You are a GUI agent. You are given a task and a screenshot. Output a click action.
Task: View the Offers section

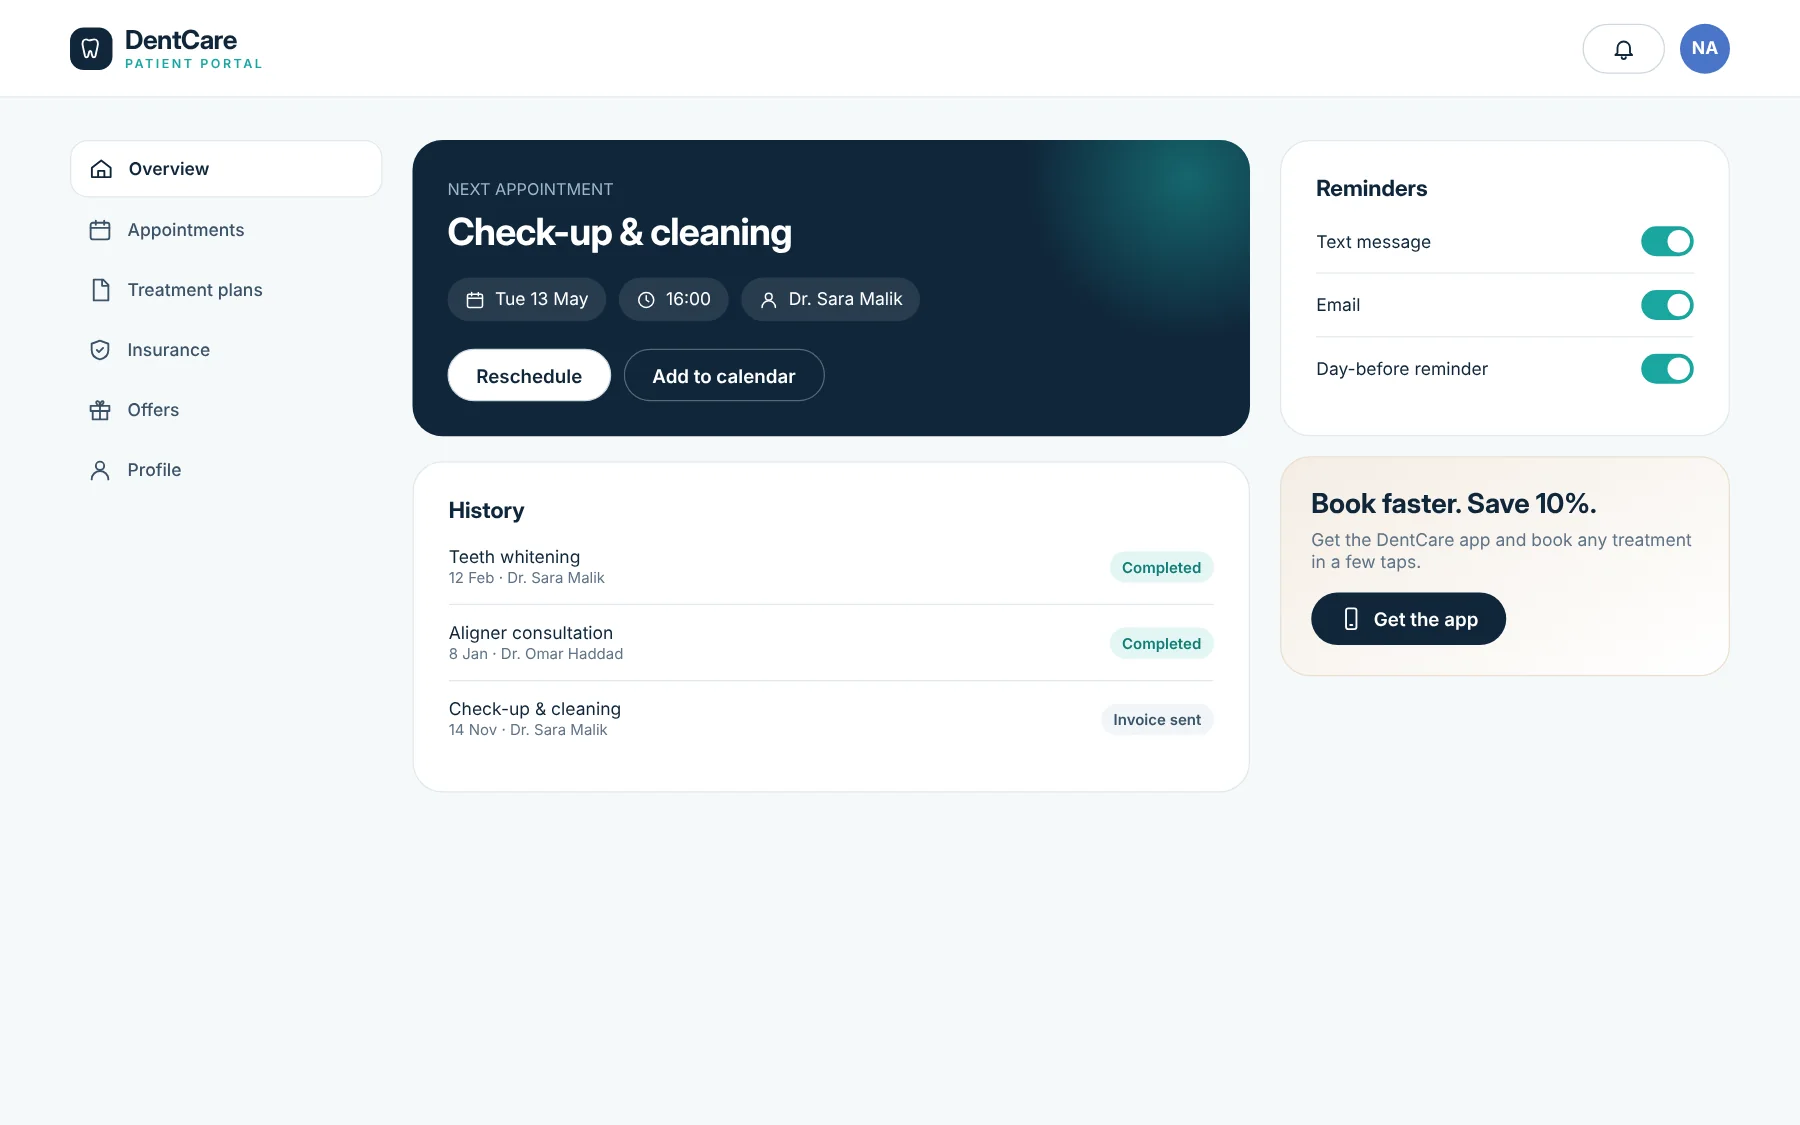coord(226,410)
